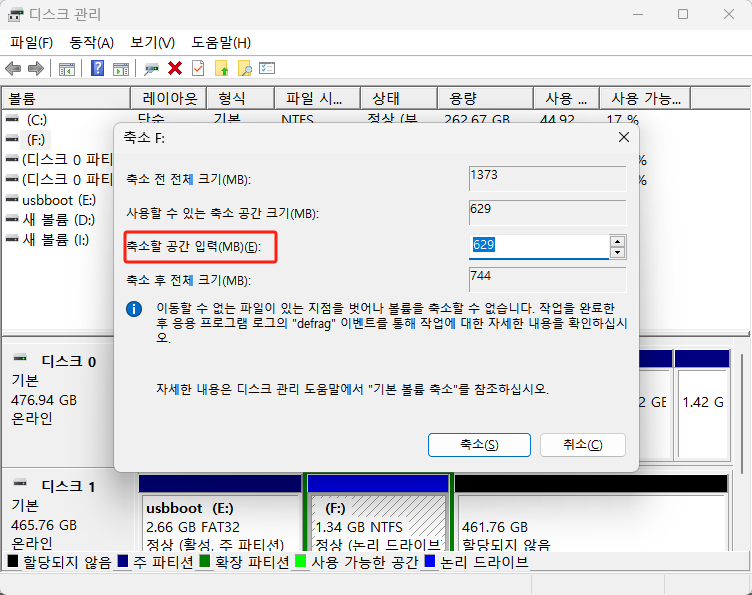Screen dimensions: 752x595
Task: Sort by the 볼륨 column header
Action: click(66, 98)
